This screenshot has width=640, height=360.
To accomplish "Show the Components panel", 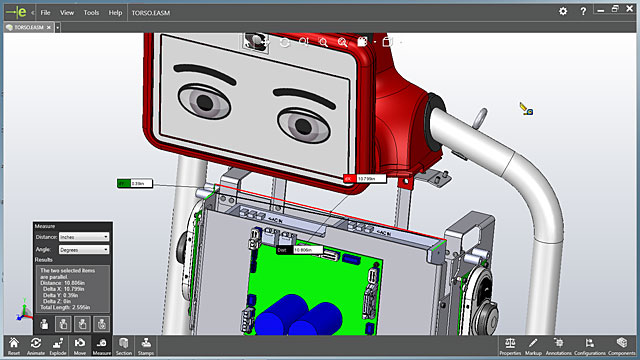I will pos(622,346).
